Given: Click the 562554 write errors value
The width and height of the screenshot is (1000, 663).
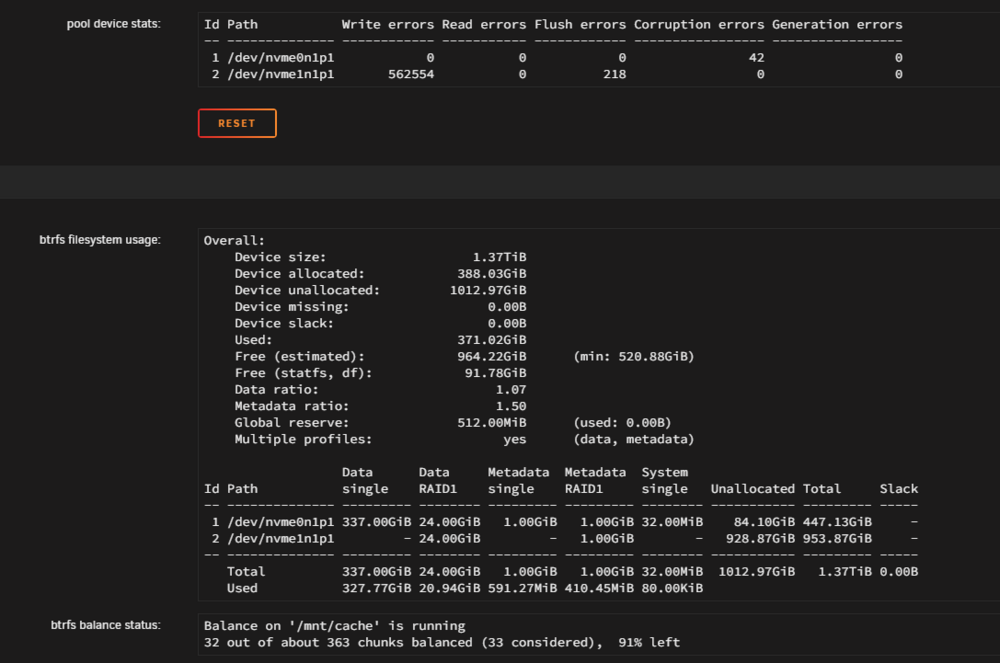Looking at the screenshot, I should [411, 74].
